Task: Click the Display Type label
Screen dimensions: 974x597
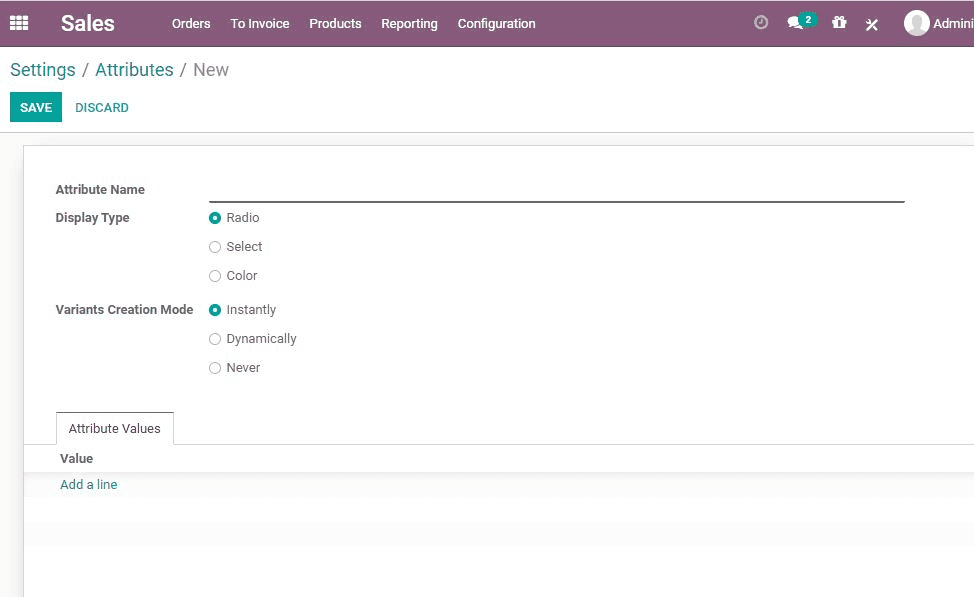Action: click(x=93, y=217)
